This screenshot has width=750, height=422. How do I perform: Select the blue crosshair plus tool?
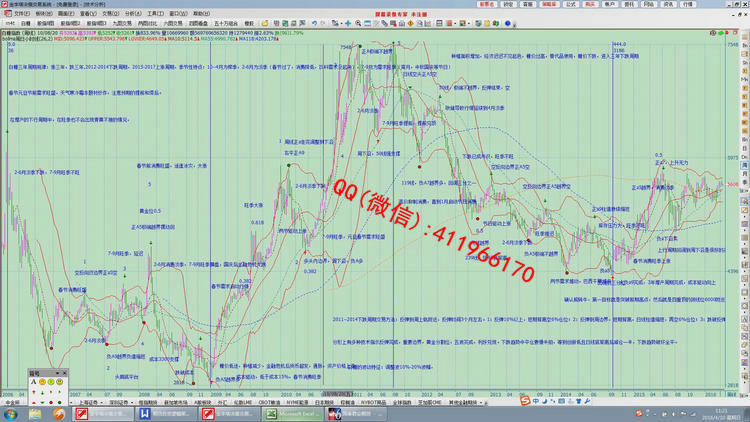(x=348, y=23)
